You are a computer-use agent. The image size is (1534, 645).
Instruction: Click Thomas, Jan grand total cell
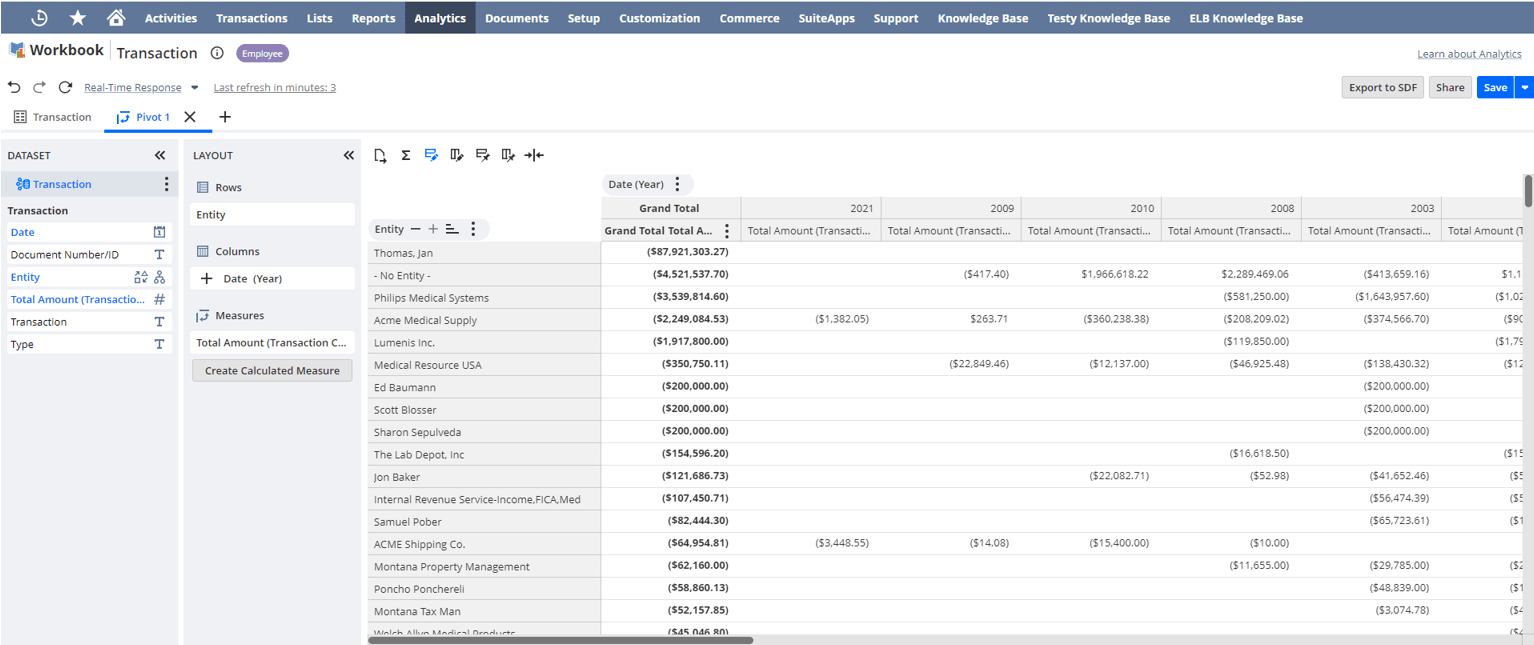coord(671,253)
